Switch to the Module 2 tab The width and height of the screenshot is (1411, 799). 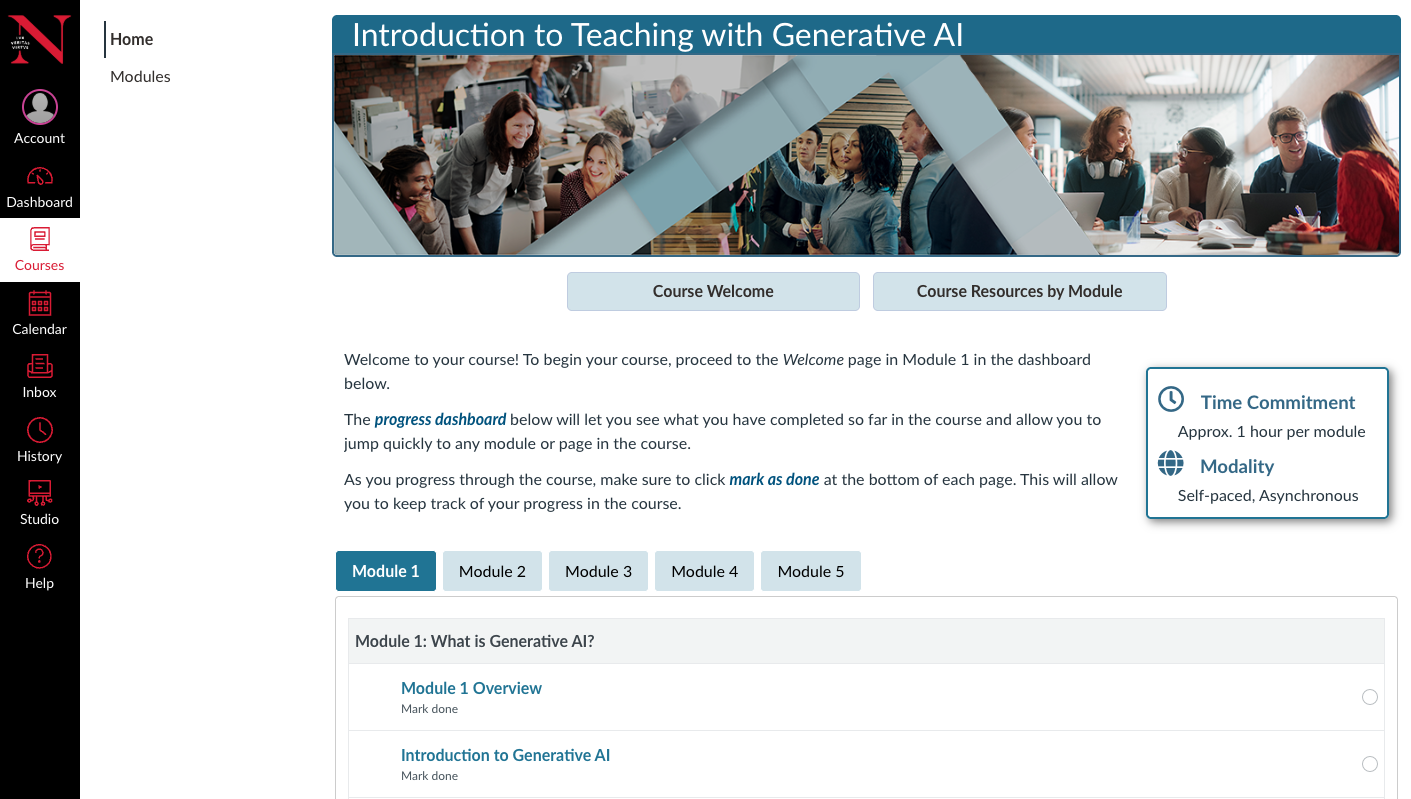(x=492, y=570)
